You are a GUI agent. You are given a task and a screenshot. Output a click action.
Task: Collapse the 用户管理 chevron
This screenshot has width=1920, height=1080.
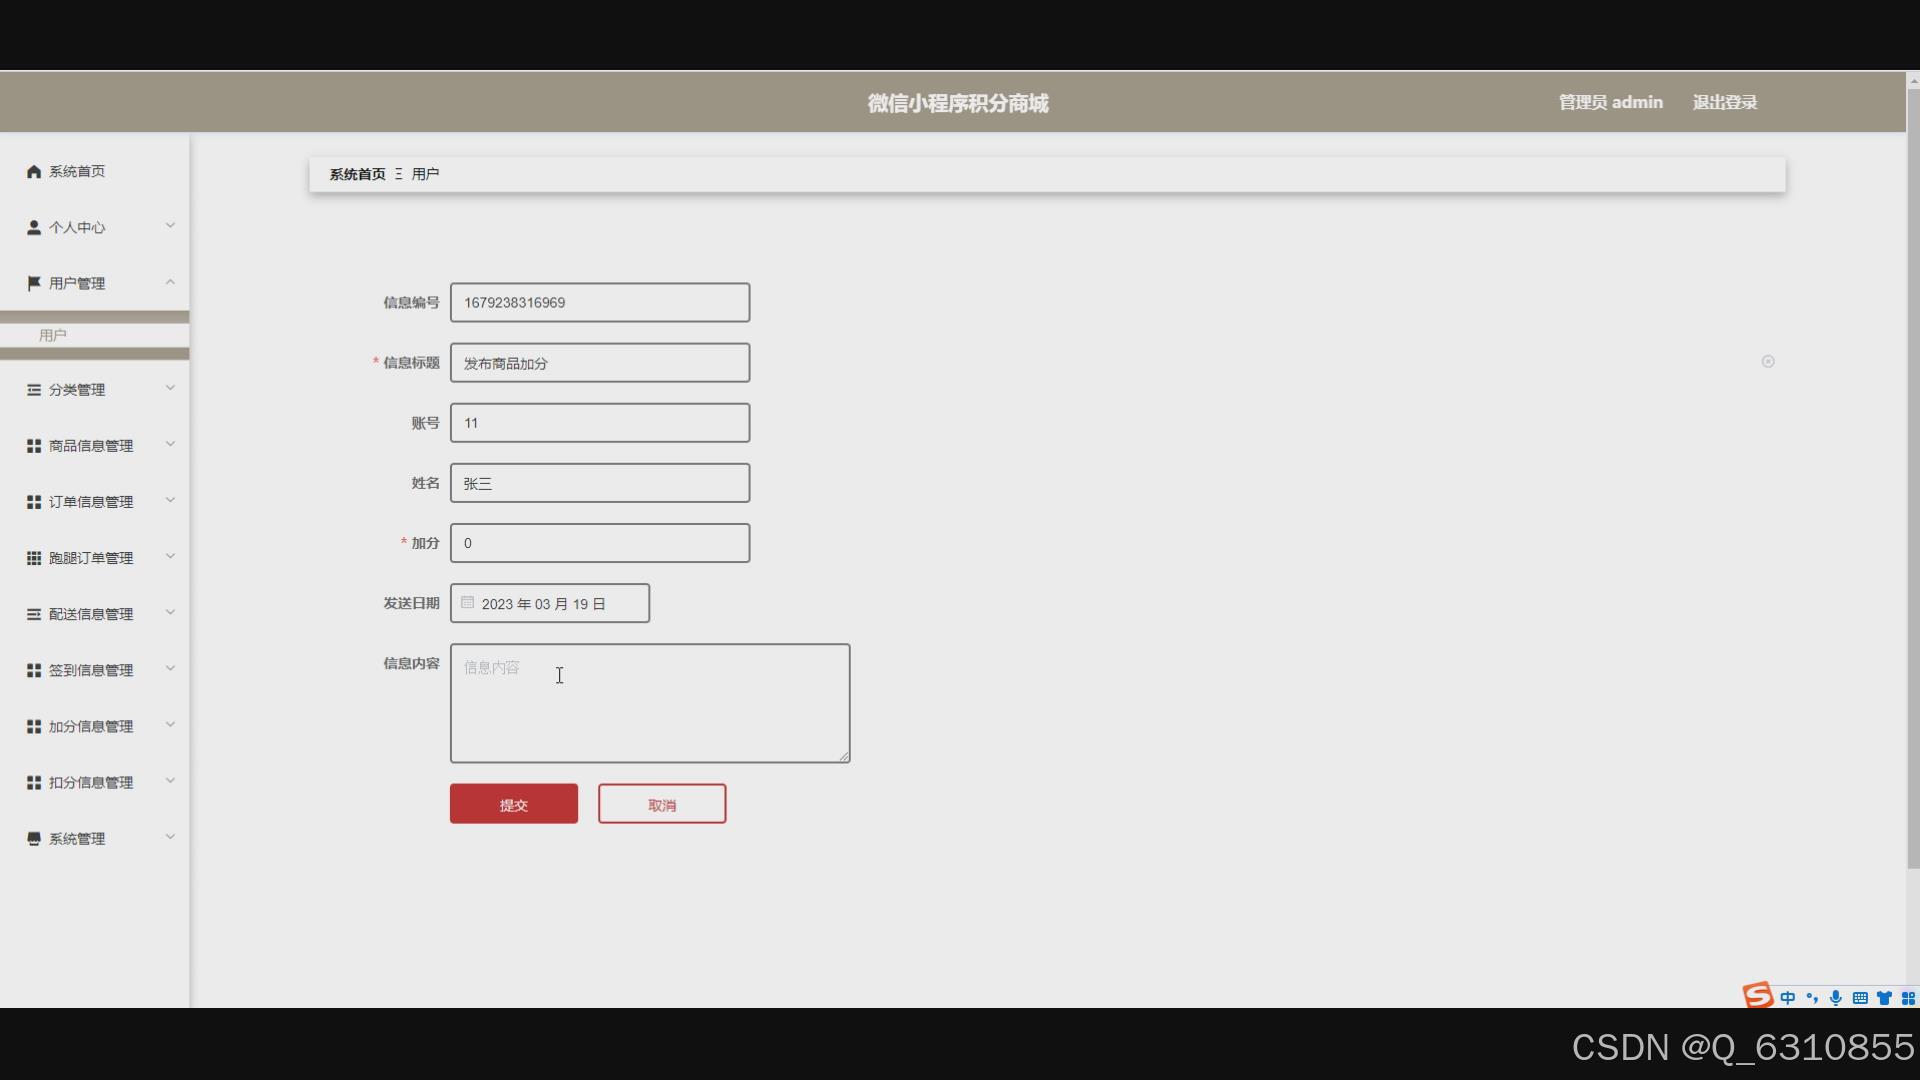click(170, 282)
